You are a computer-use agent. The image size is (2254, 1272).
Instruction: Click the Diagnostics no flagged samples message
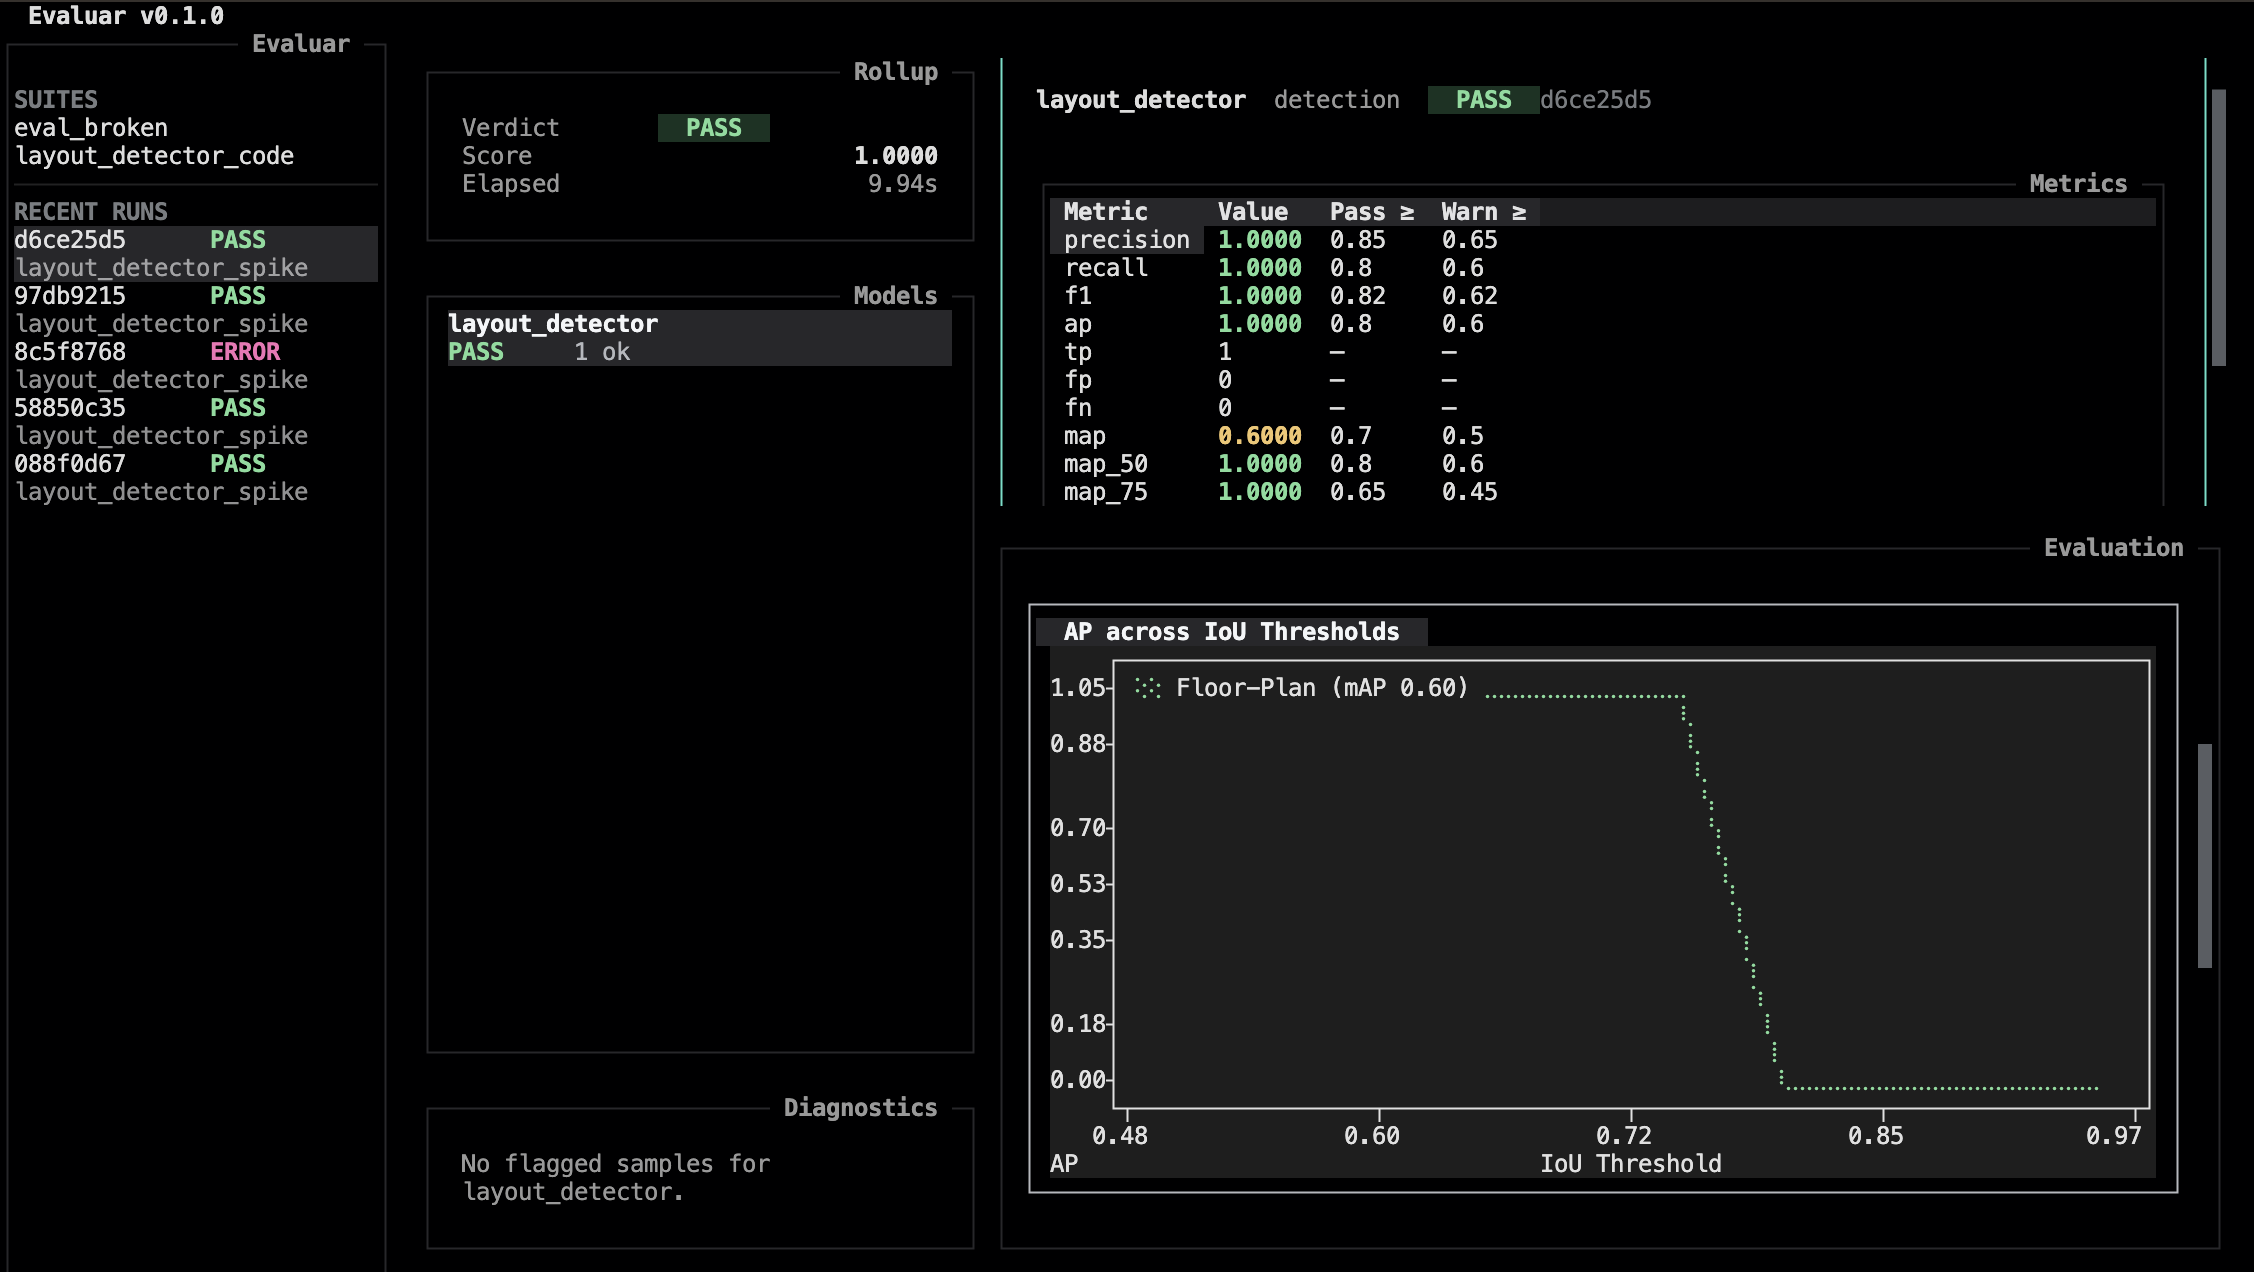coord(616,1178)
